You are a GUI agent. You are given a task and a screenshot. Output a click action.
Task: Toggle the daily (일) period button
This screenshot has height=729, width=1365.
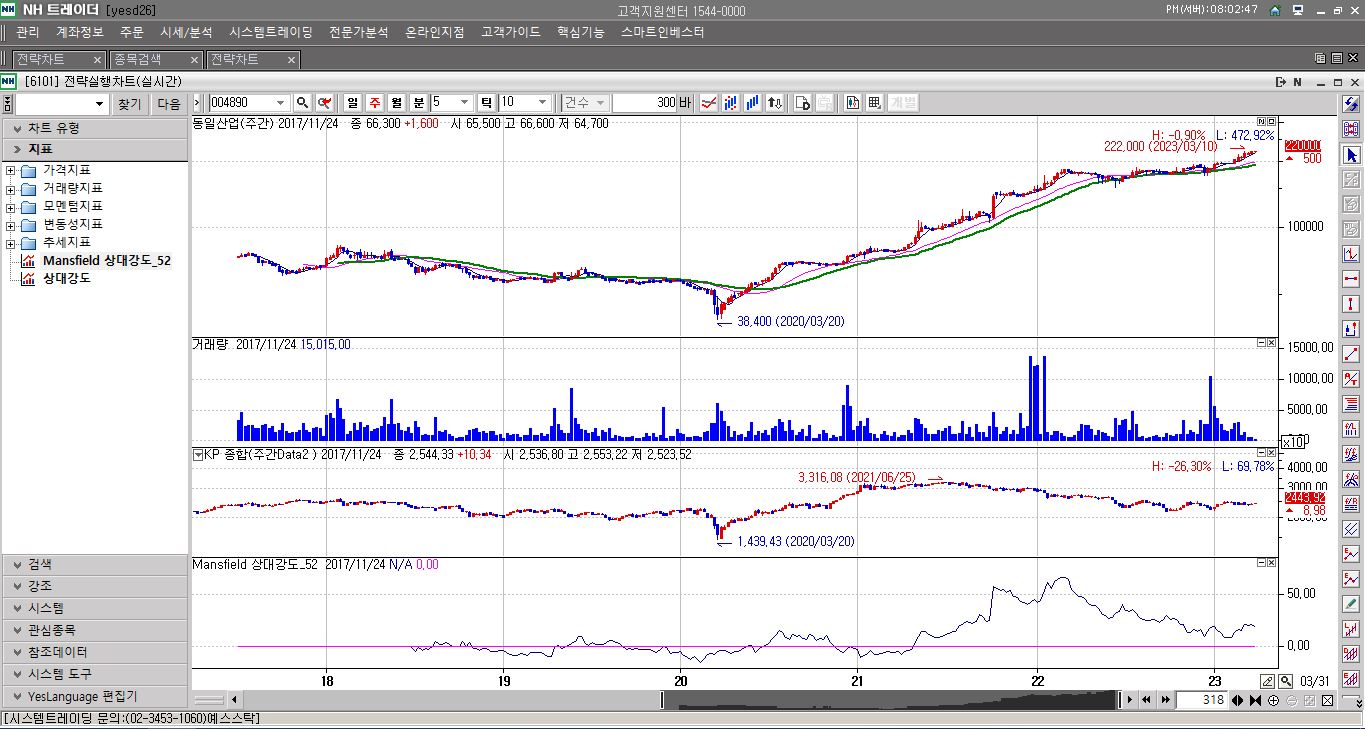click(x=353, y=103)
